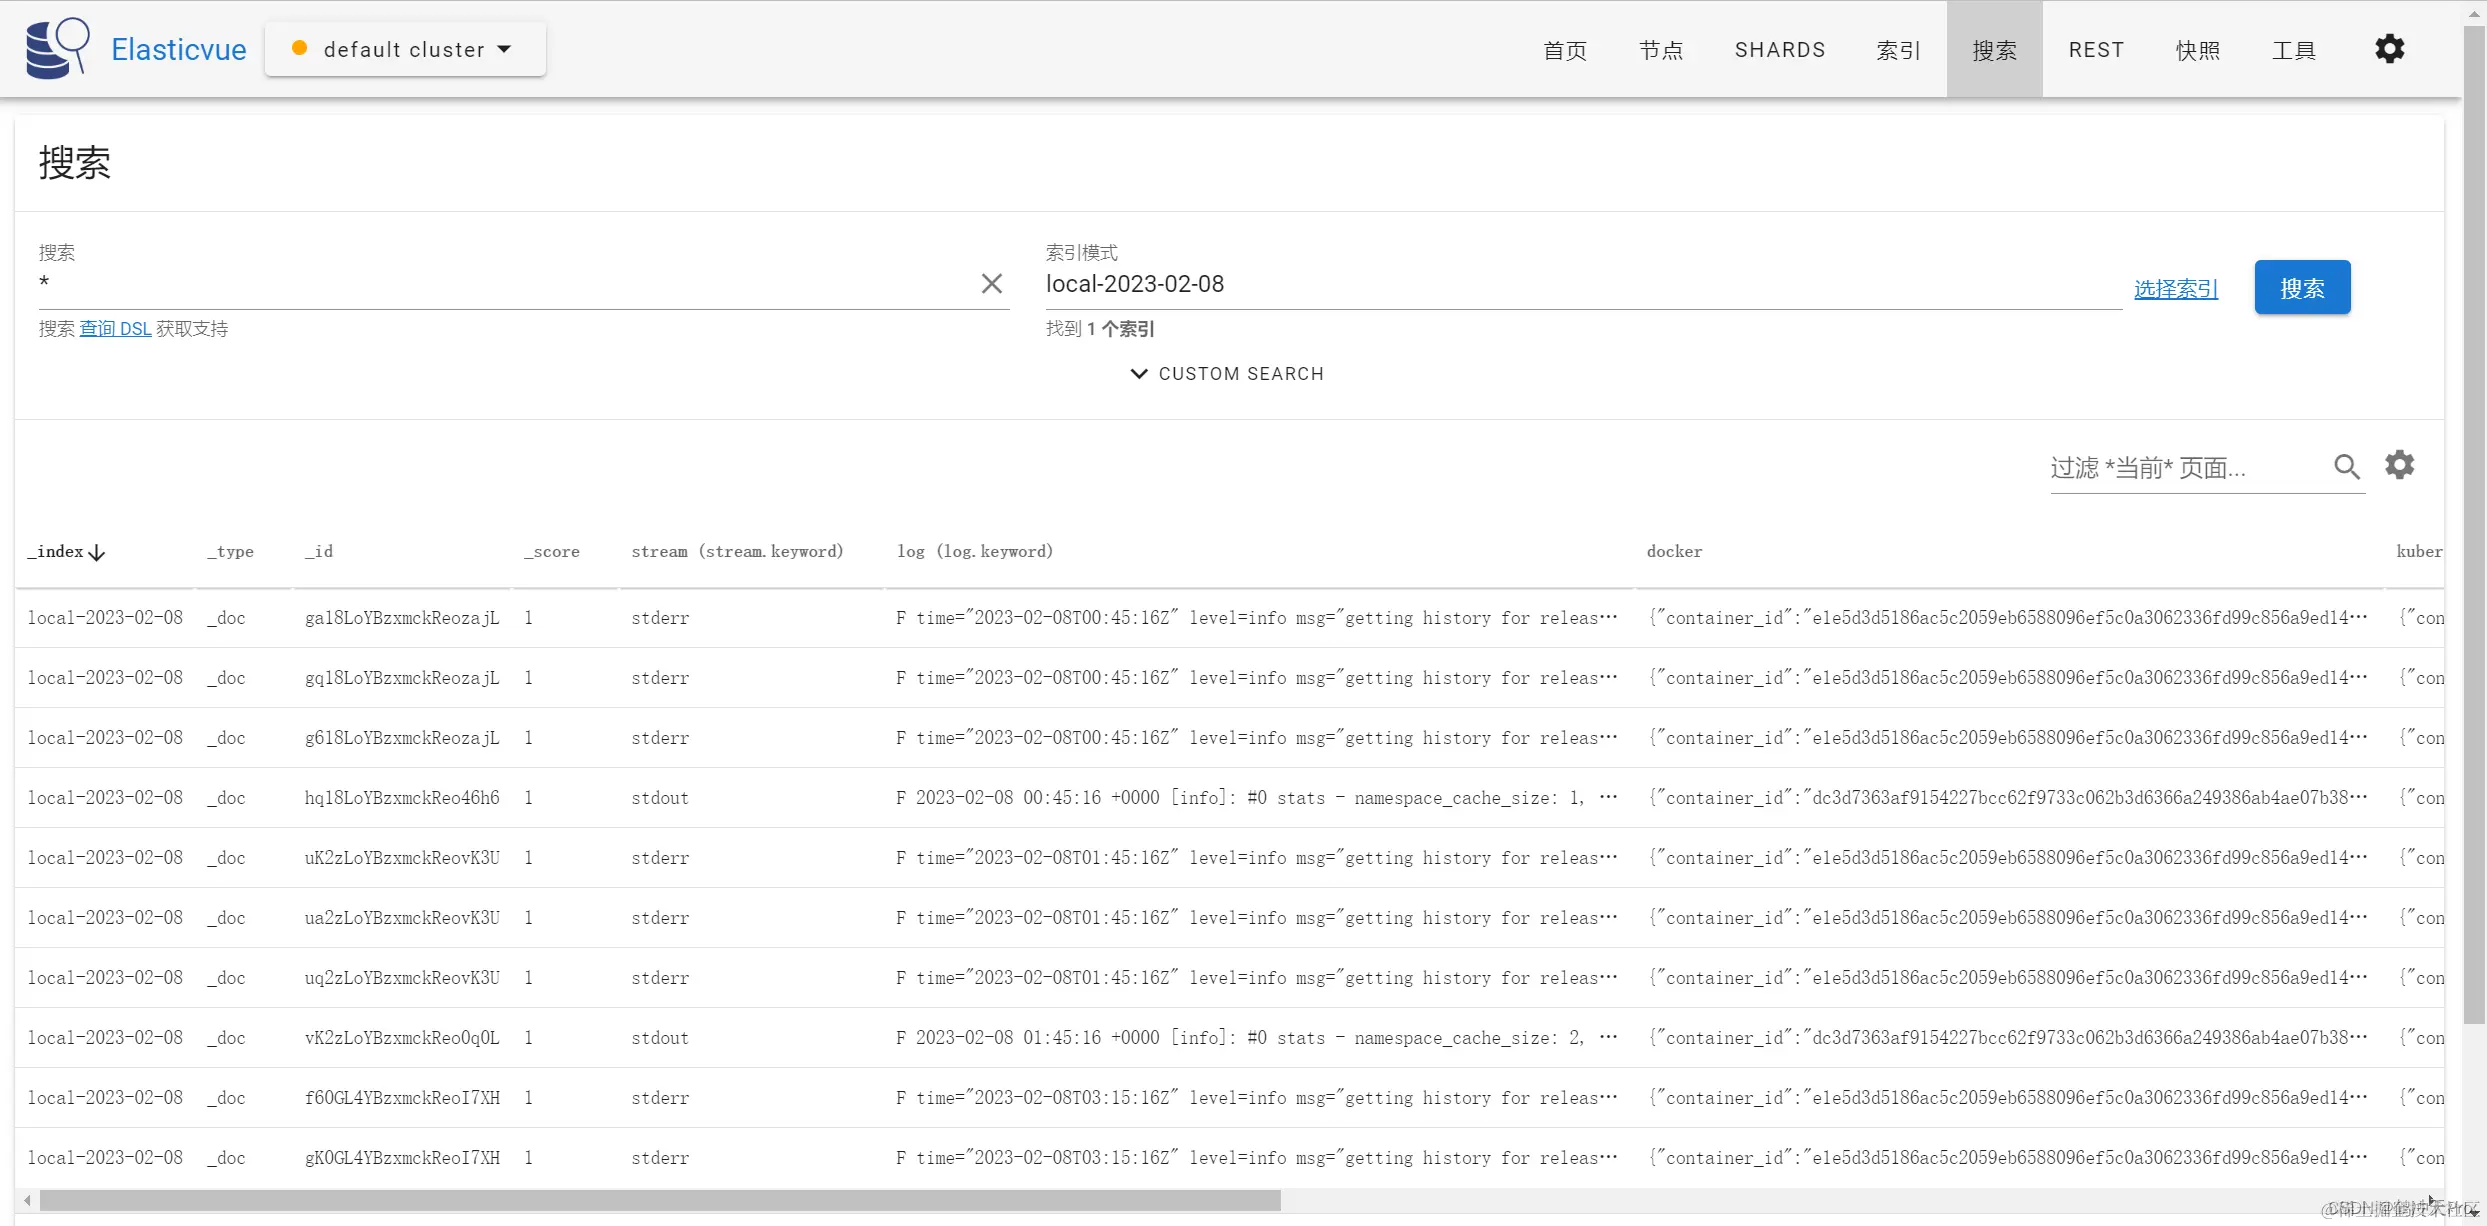Clear the search query with X icon

(991, 284)
